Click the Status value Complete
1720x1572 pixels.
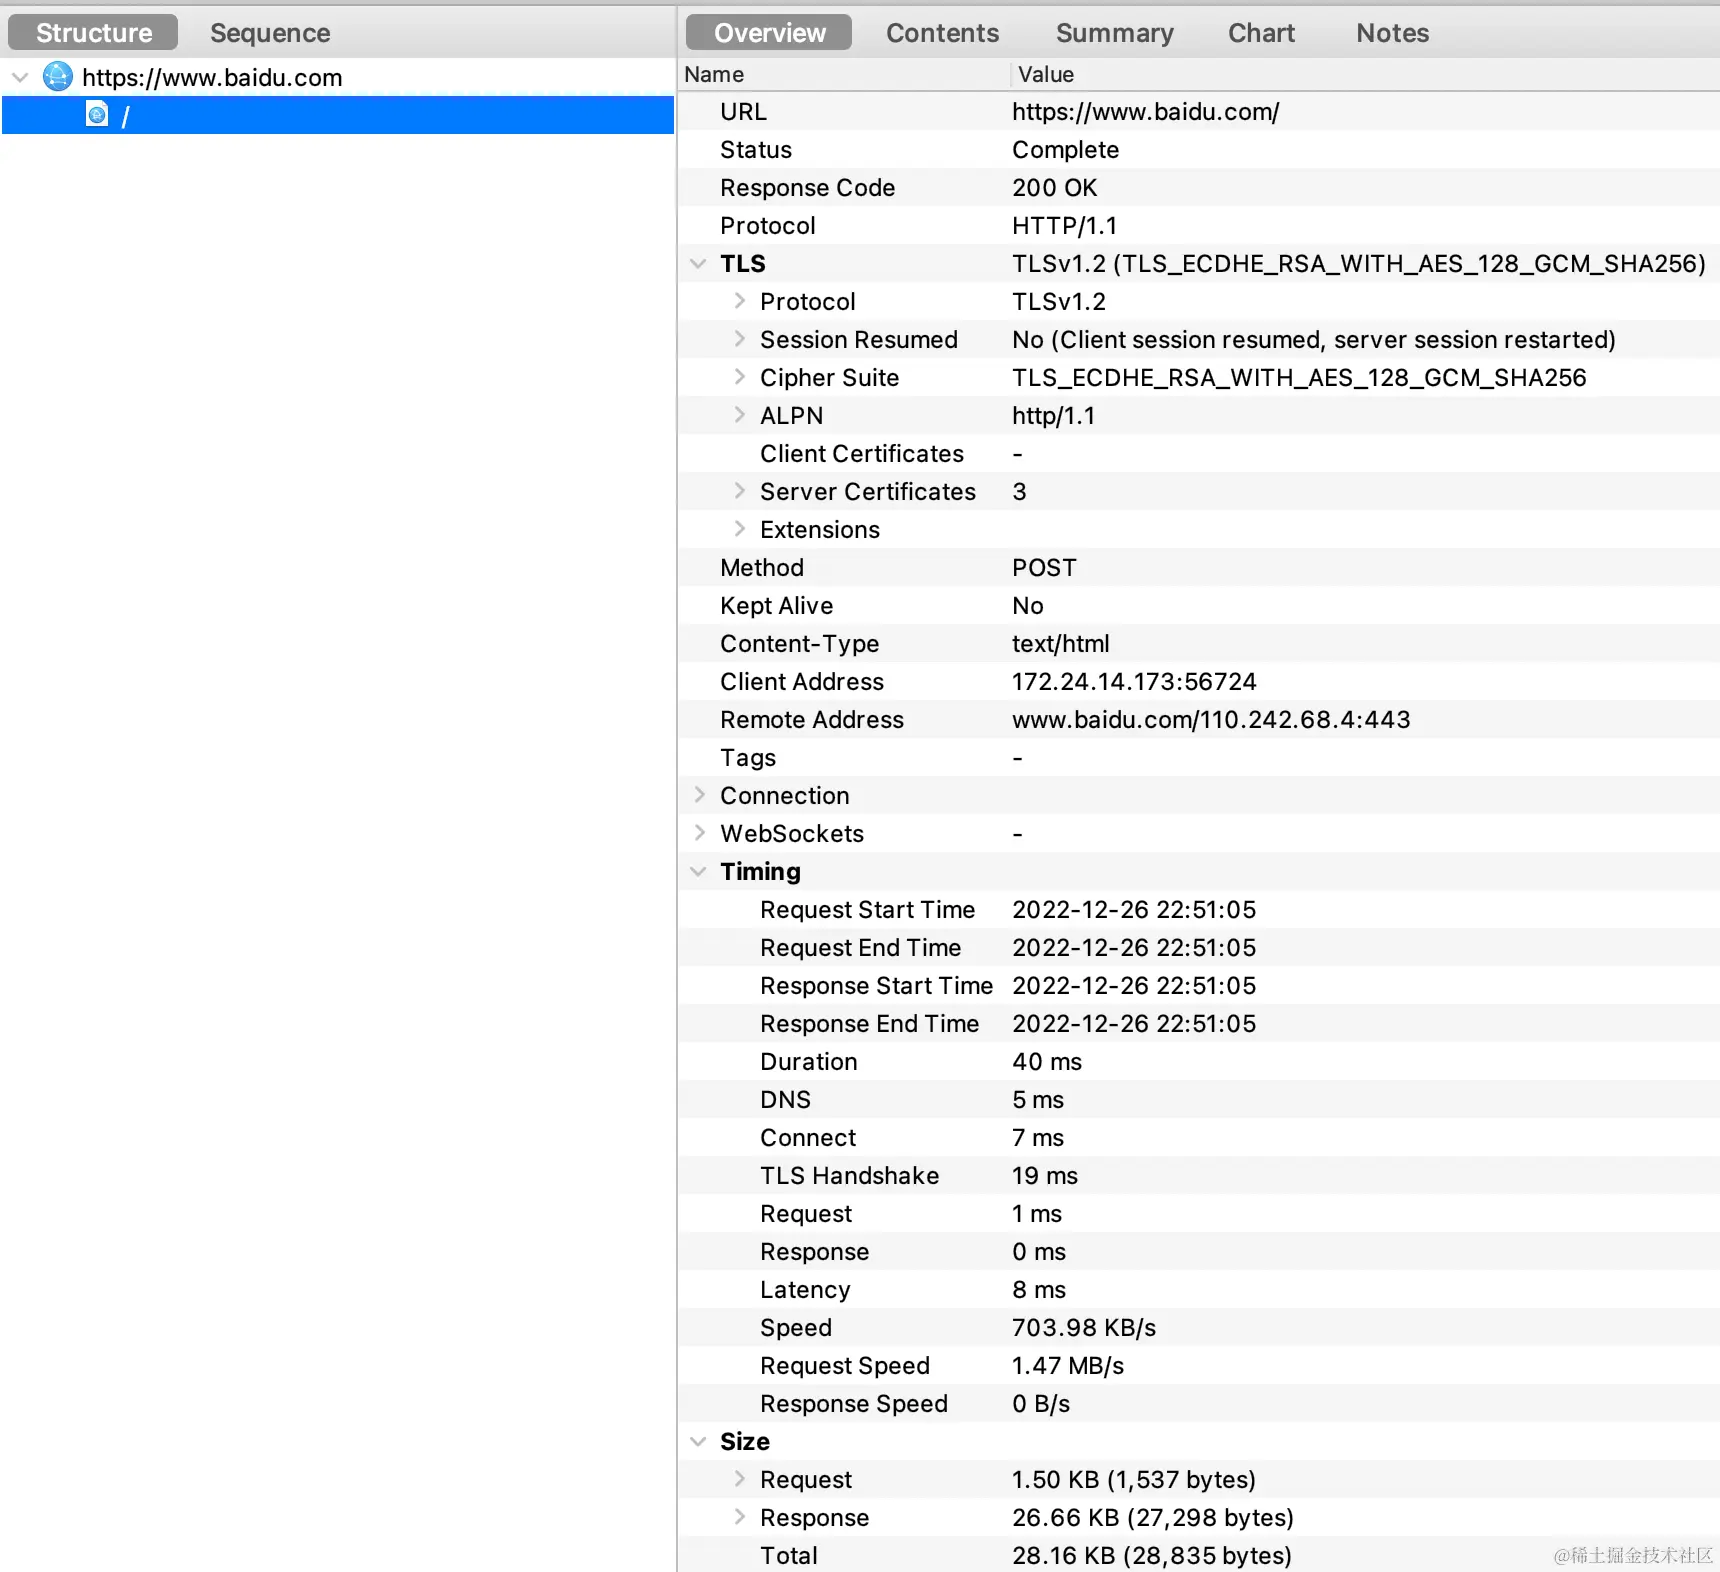[x=1065, y=150]
